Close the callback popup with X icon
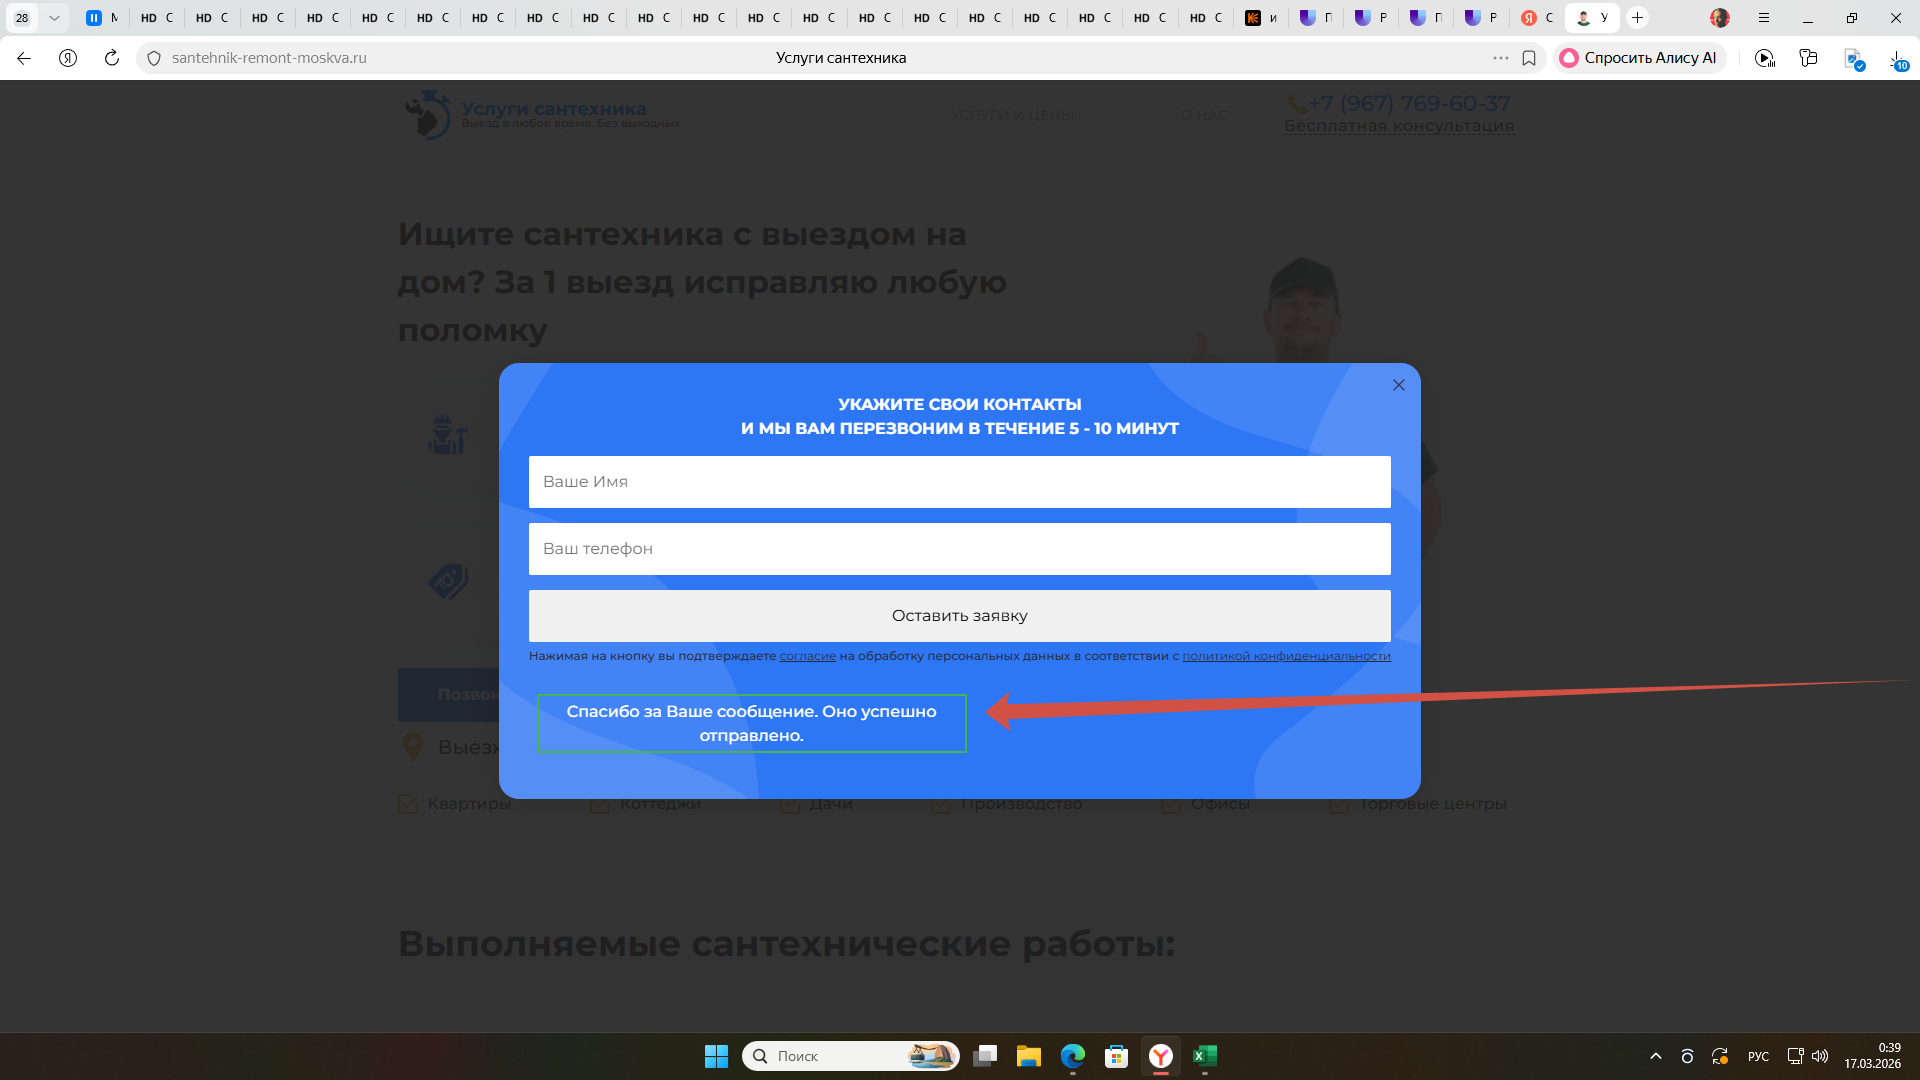This screenshot has height=1080, width=1920. 1399,385
